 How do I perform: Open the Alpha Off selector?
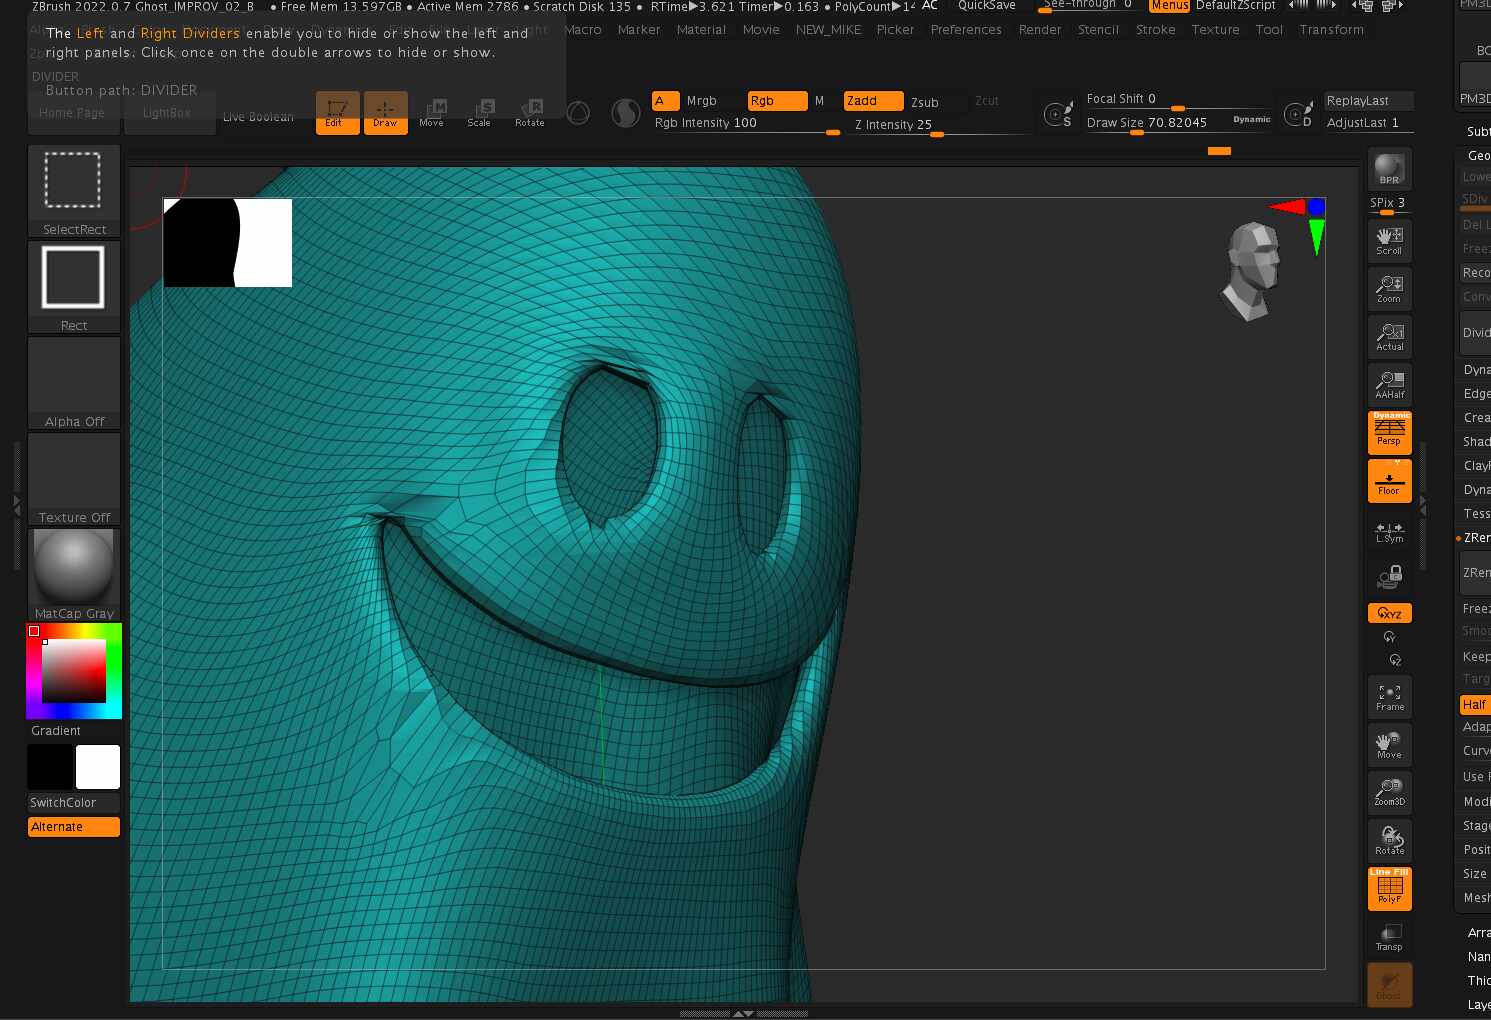(74, 383)
